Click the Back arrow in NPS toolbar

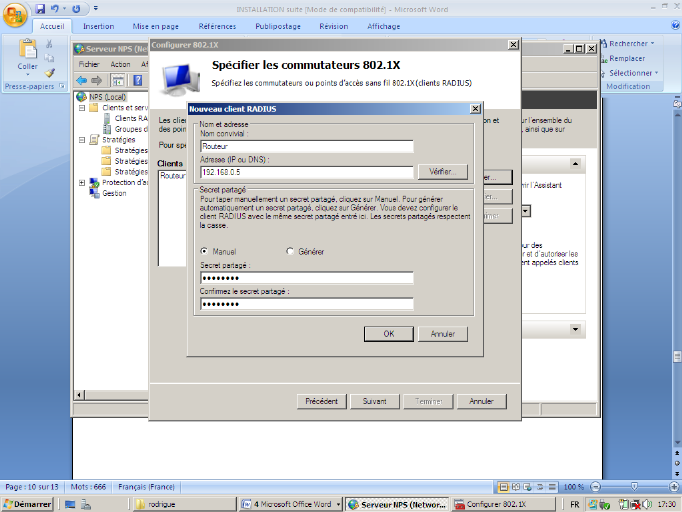tap(82, 80)
